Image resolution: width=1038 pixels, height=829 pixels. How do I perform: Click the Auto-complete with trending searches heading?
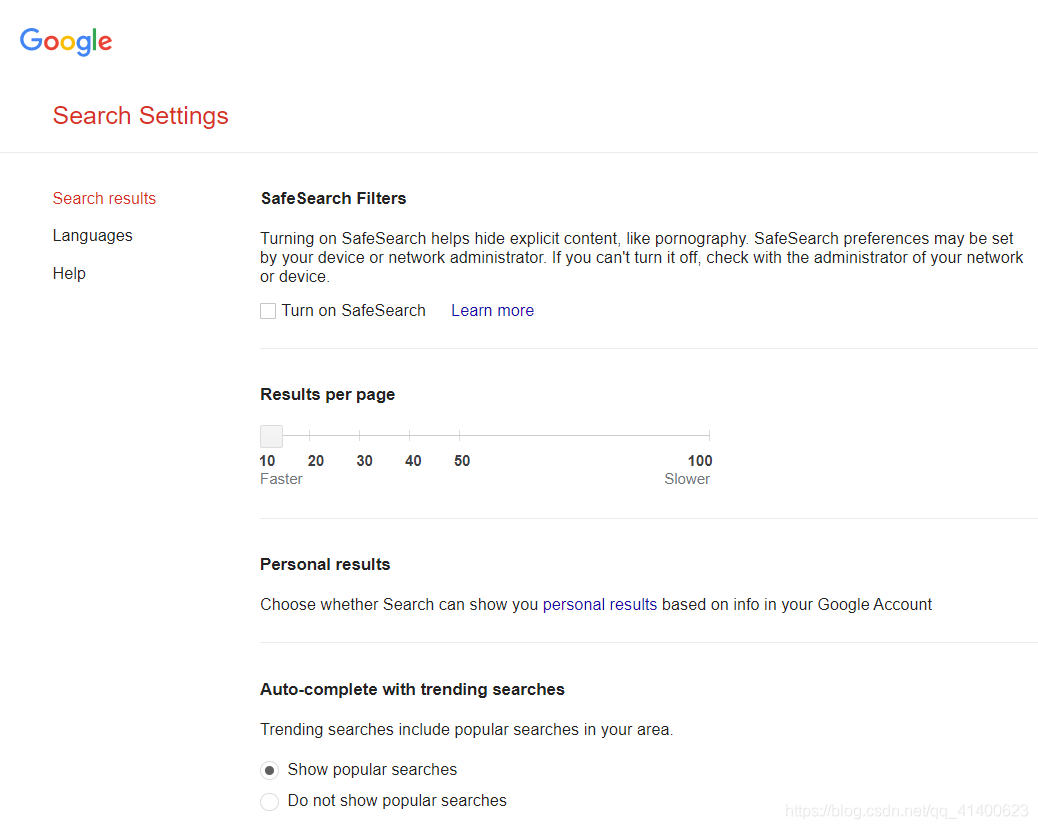412,689
